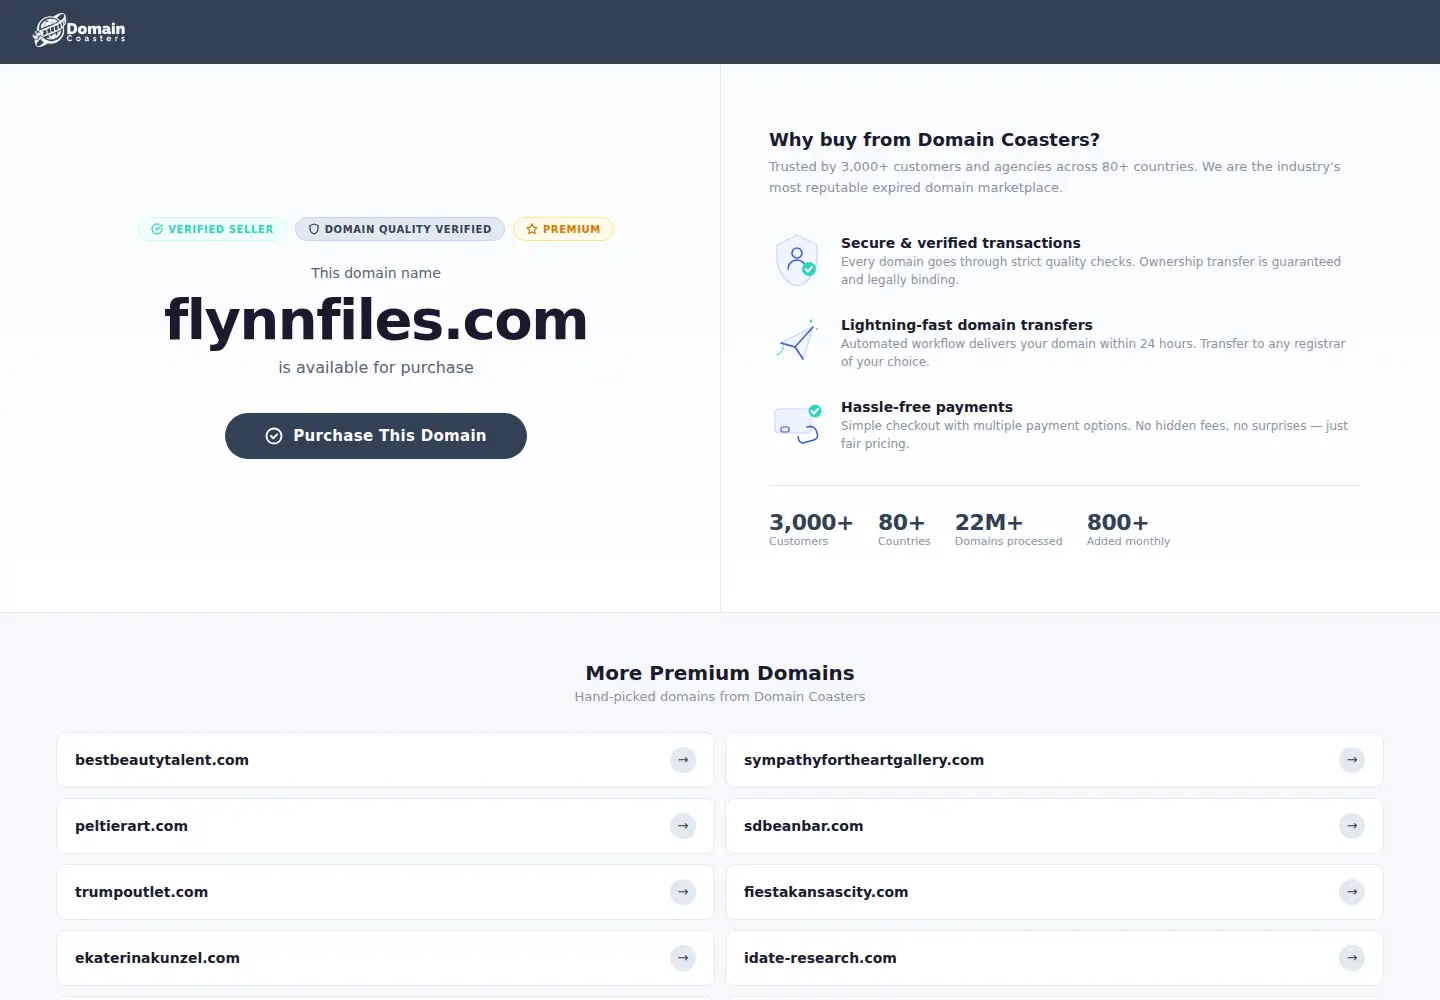Screen dimensions: 1440x1000
Task: Click the arrow icon for trumpoutlet.com
Action: point(683,892)
